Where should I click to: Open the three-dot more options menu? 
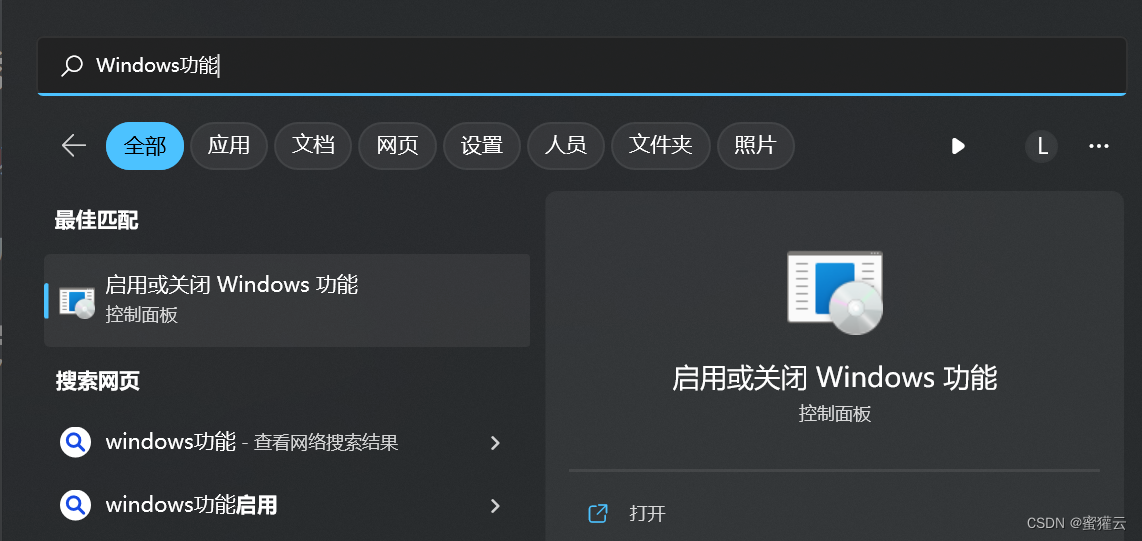coord(1098,146)
